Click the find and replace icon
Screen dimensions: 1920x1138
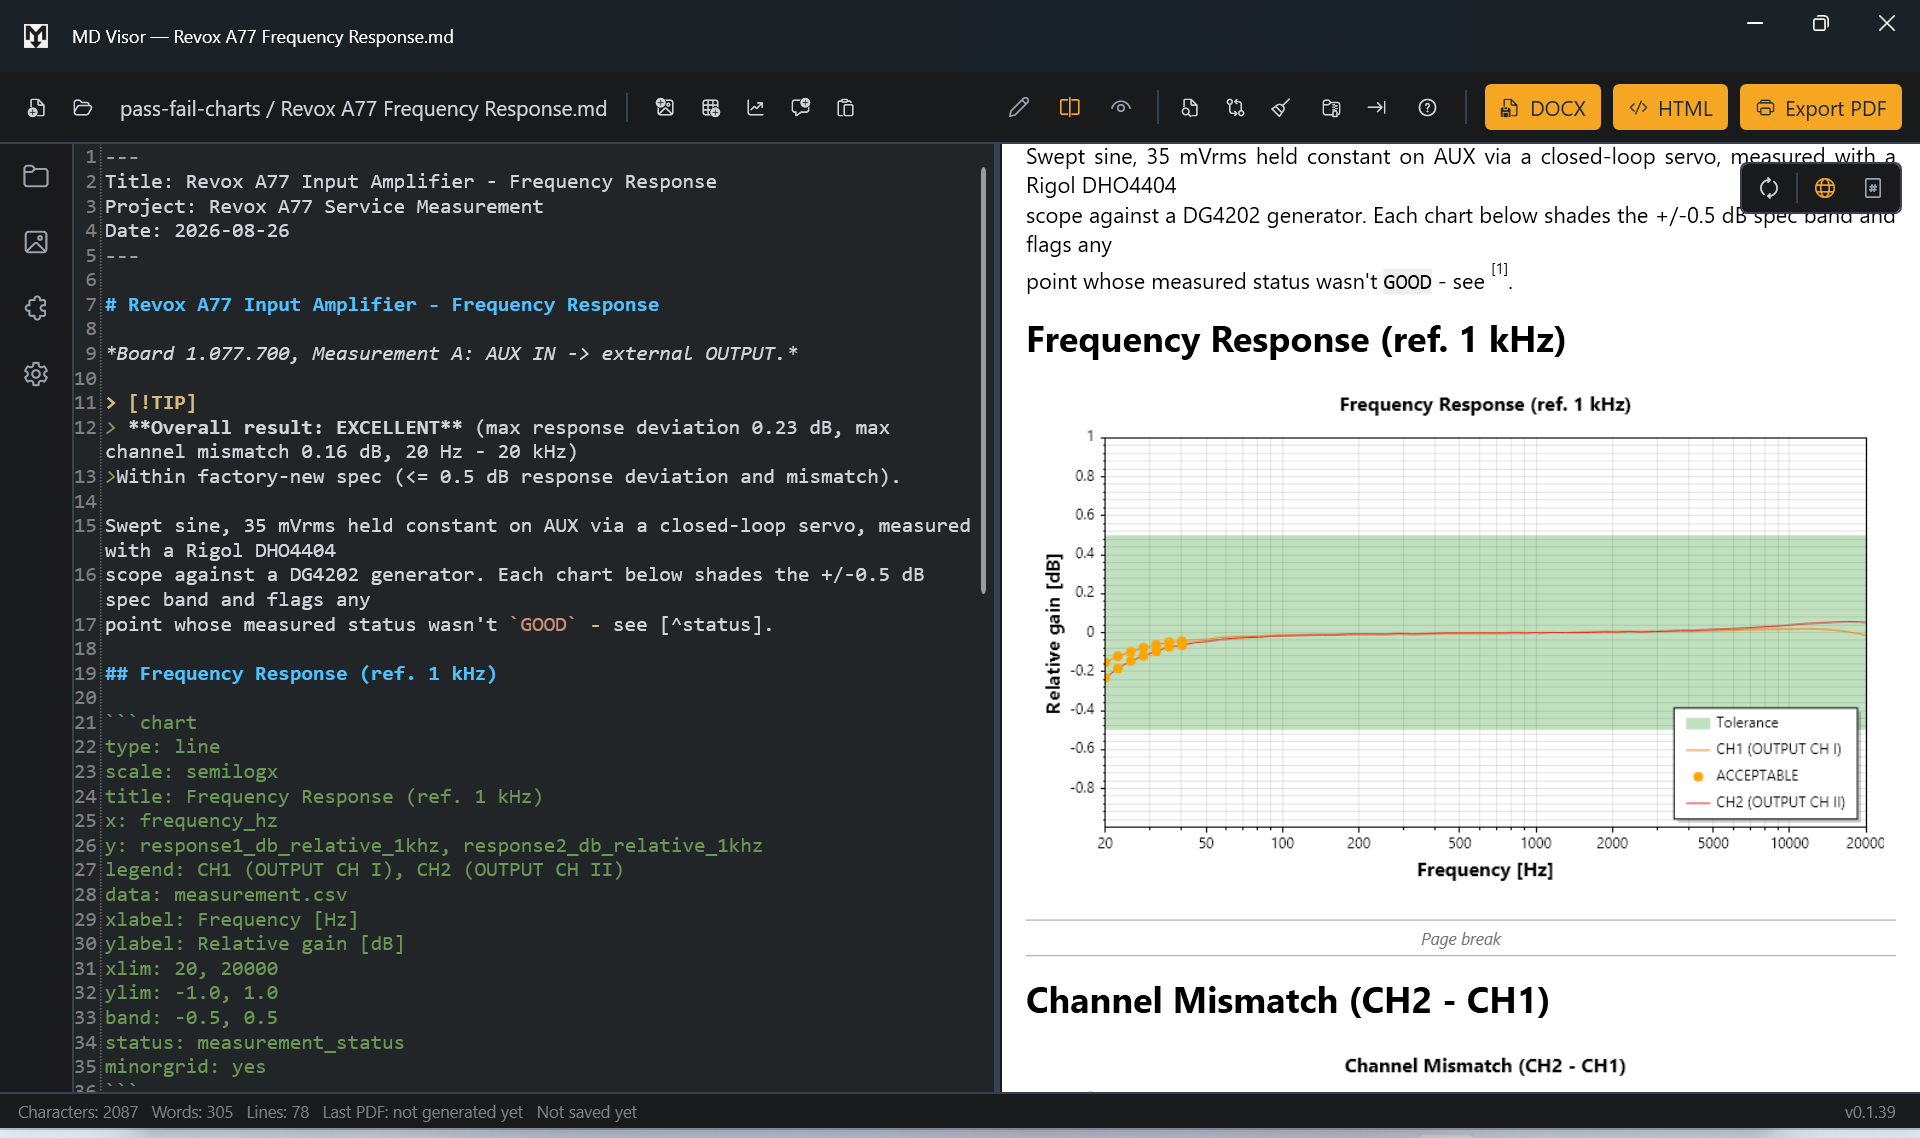[x=1236, y=108]
